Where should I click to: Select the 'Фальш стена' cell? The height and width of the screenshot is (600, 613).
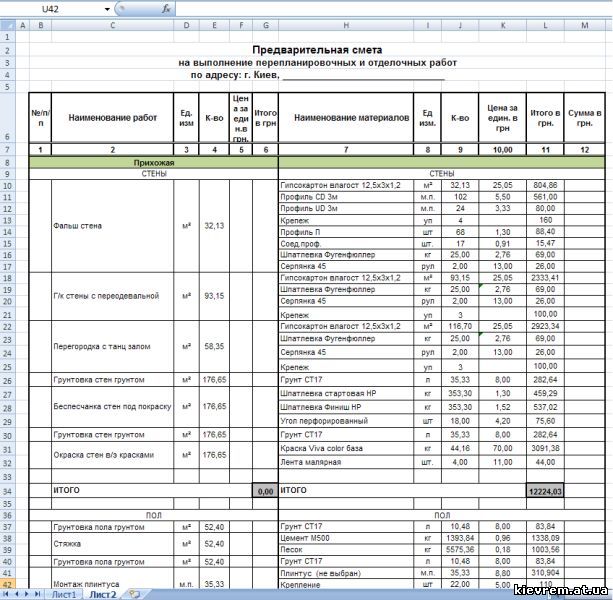click(113, 226)
